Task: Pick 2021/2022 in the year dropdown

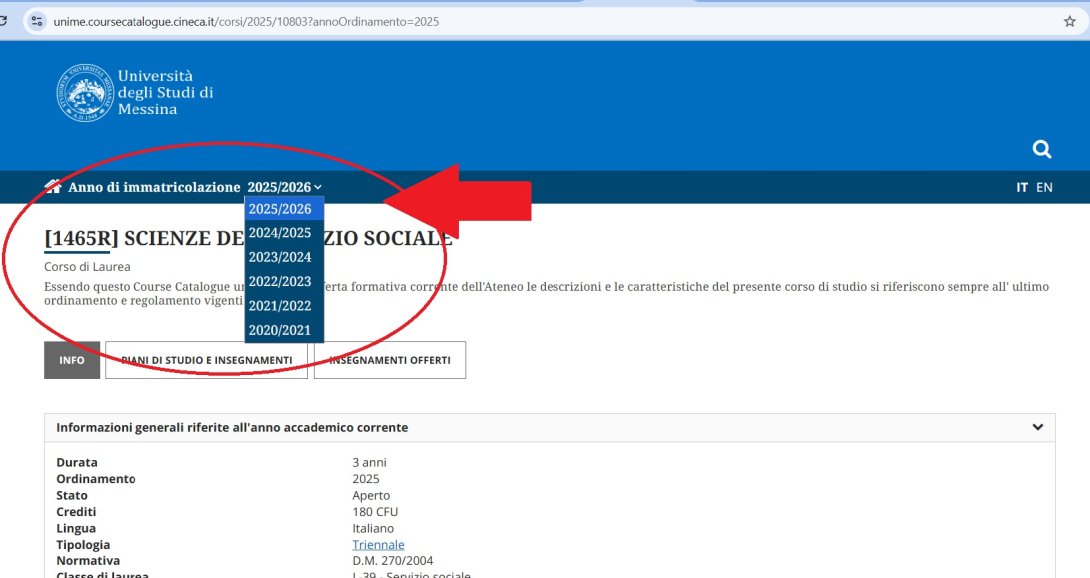Action: point(280,305)
